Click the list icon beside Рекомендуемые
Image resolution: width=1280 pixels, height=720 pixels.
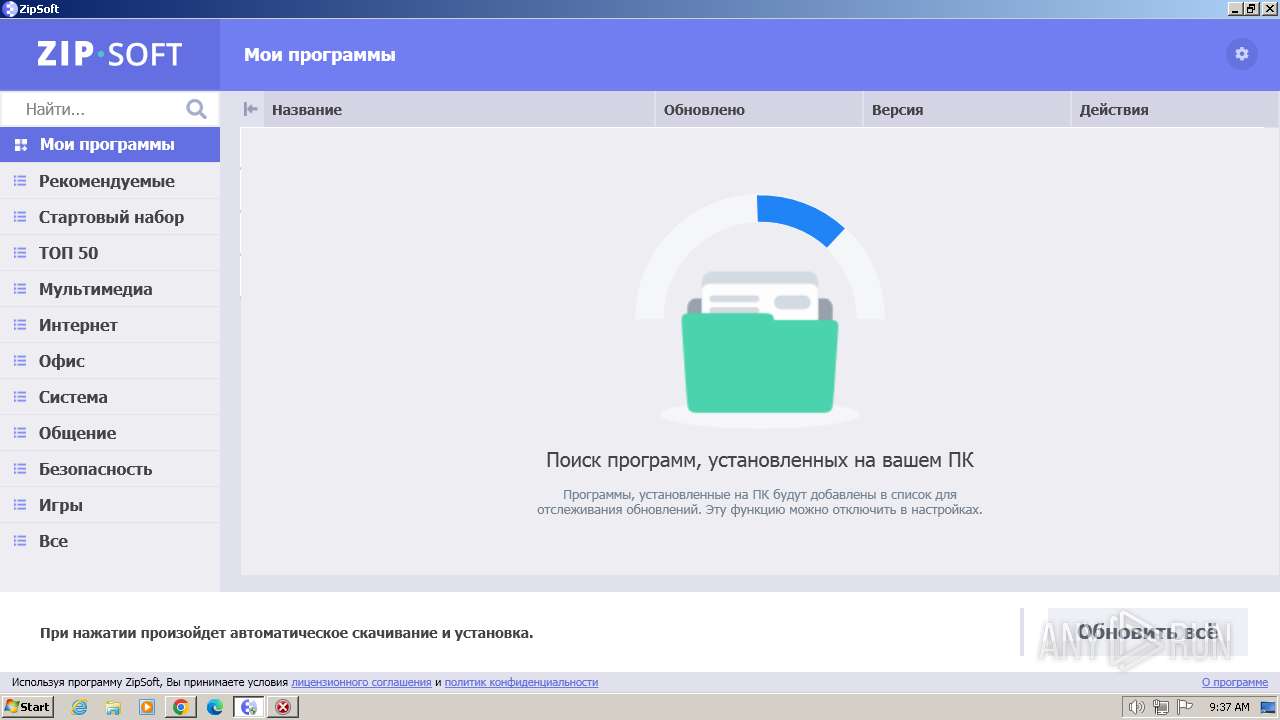20,181
